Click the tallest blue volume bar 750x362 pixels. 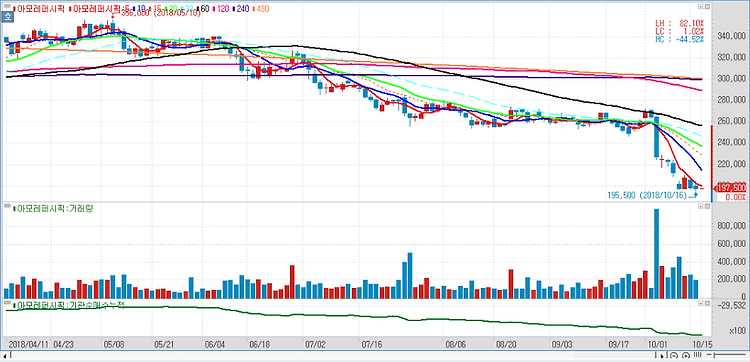point(656,253)
